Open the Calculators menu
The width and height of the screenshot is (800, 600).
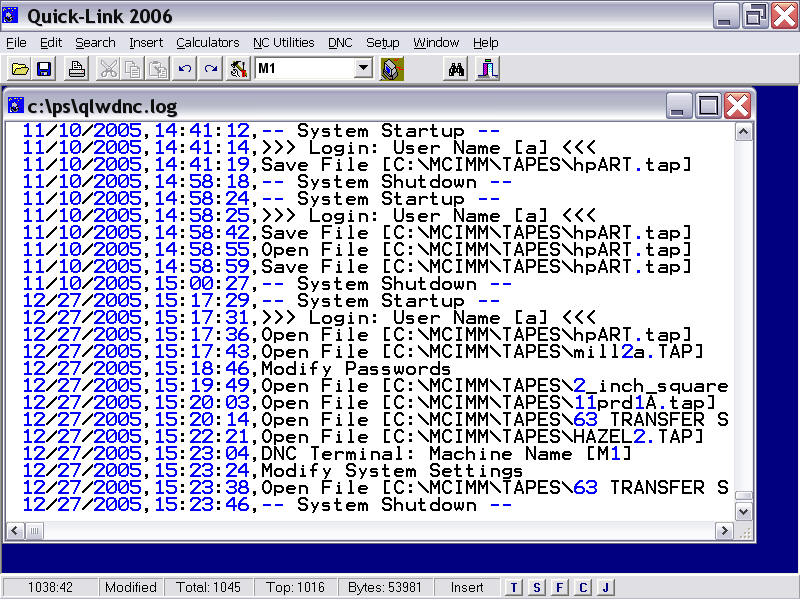pyautogui.click(x=208, y=43)
